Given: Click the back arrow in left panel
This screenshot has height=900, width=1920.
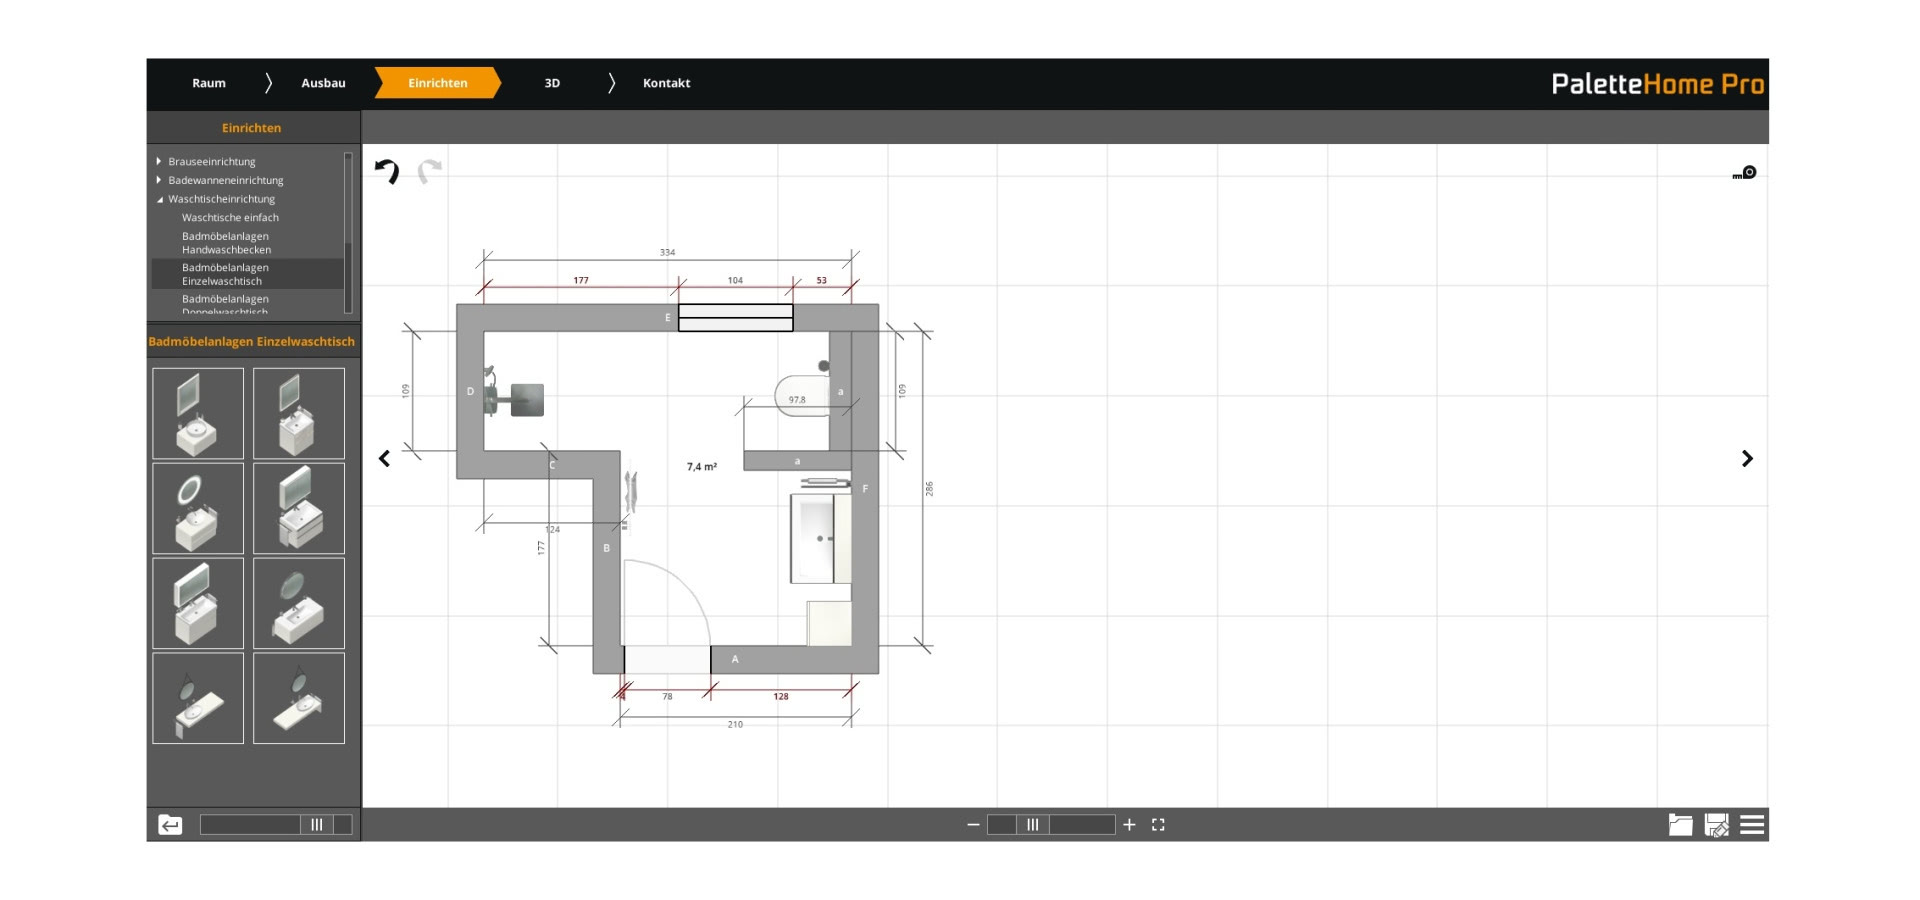Looking at the screenshot, I should point(171,825).
